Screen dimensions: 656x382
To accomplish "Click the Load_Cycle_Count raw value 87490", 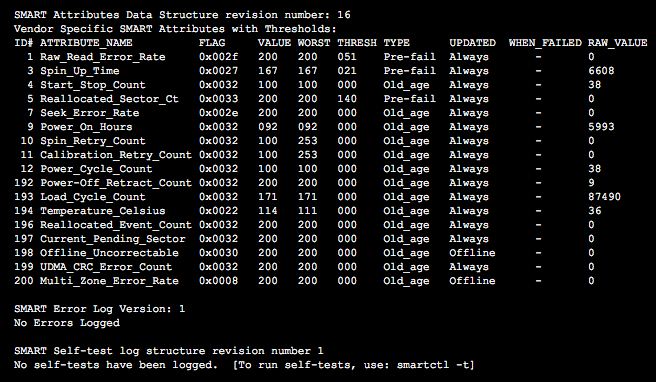I will [605, 197].
